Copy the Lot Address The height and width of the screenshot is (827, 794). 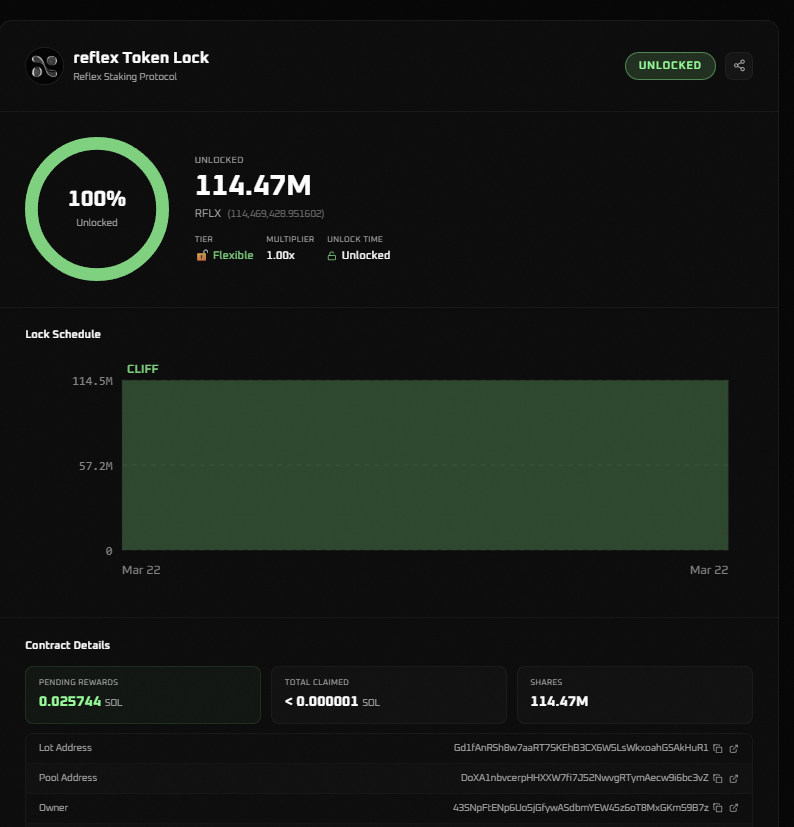coord(718,748)
